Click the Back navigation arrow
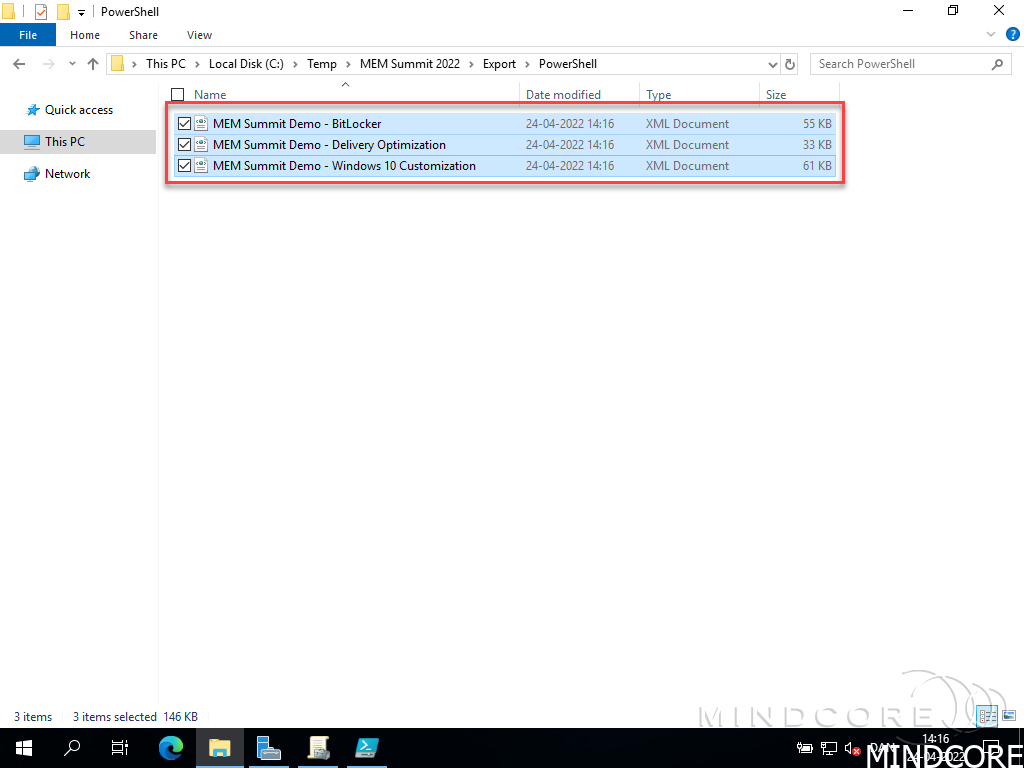 19,64
